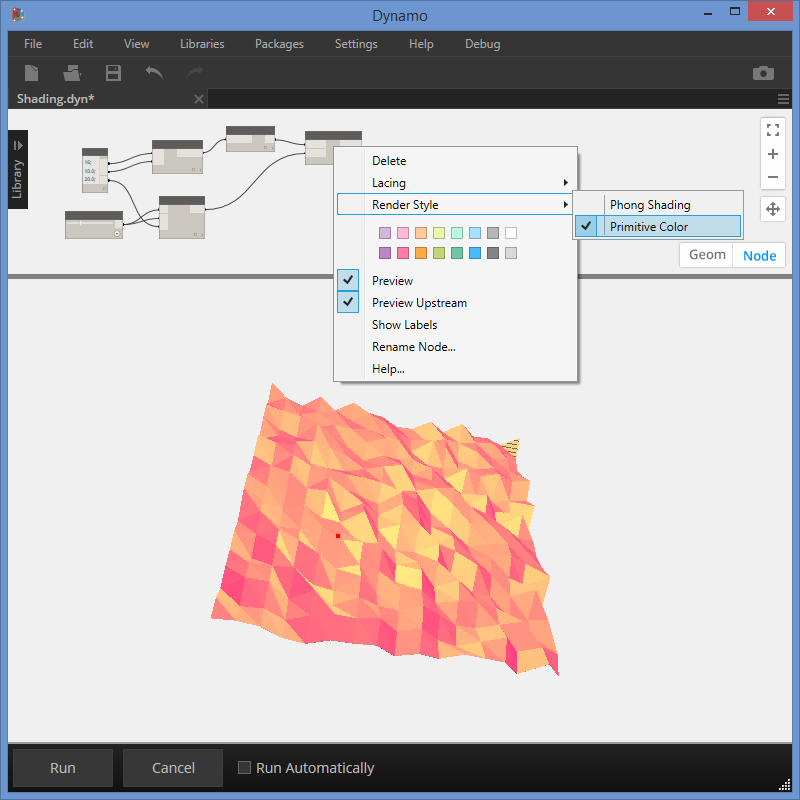Open the File menu
800x800 pixels.
tap(33, 44)
